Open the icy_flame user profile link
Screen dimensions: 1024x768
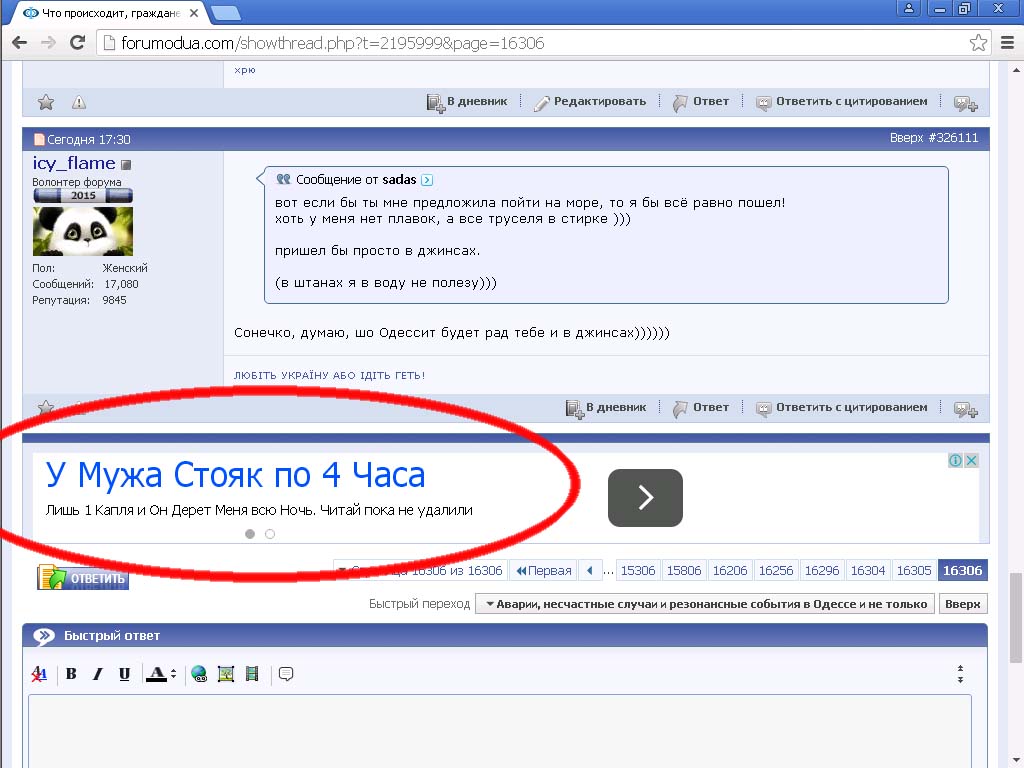click(x=74, y=163)
